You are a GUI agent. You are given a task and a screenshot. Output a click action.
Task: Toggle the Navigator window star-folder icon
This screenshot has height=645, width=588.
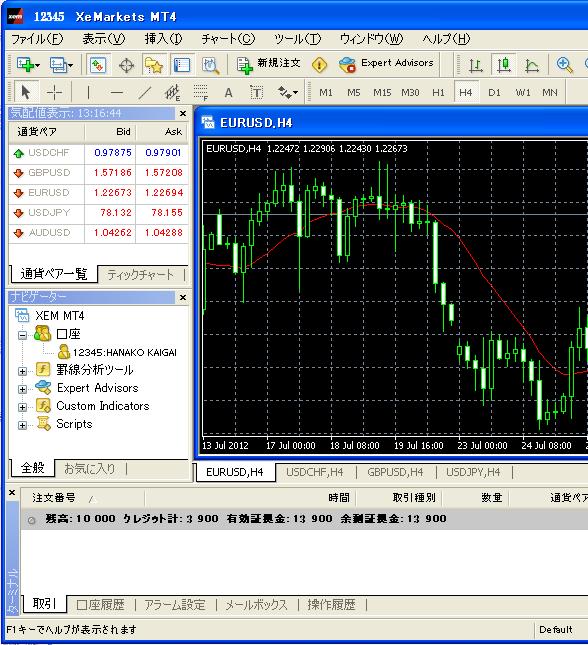coord(154,65)
